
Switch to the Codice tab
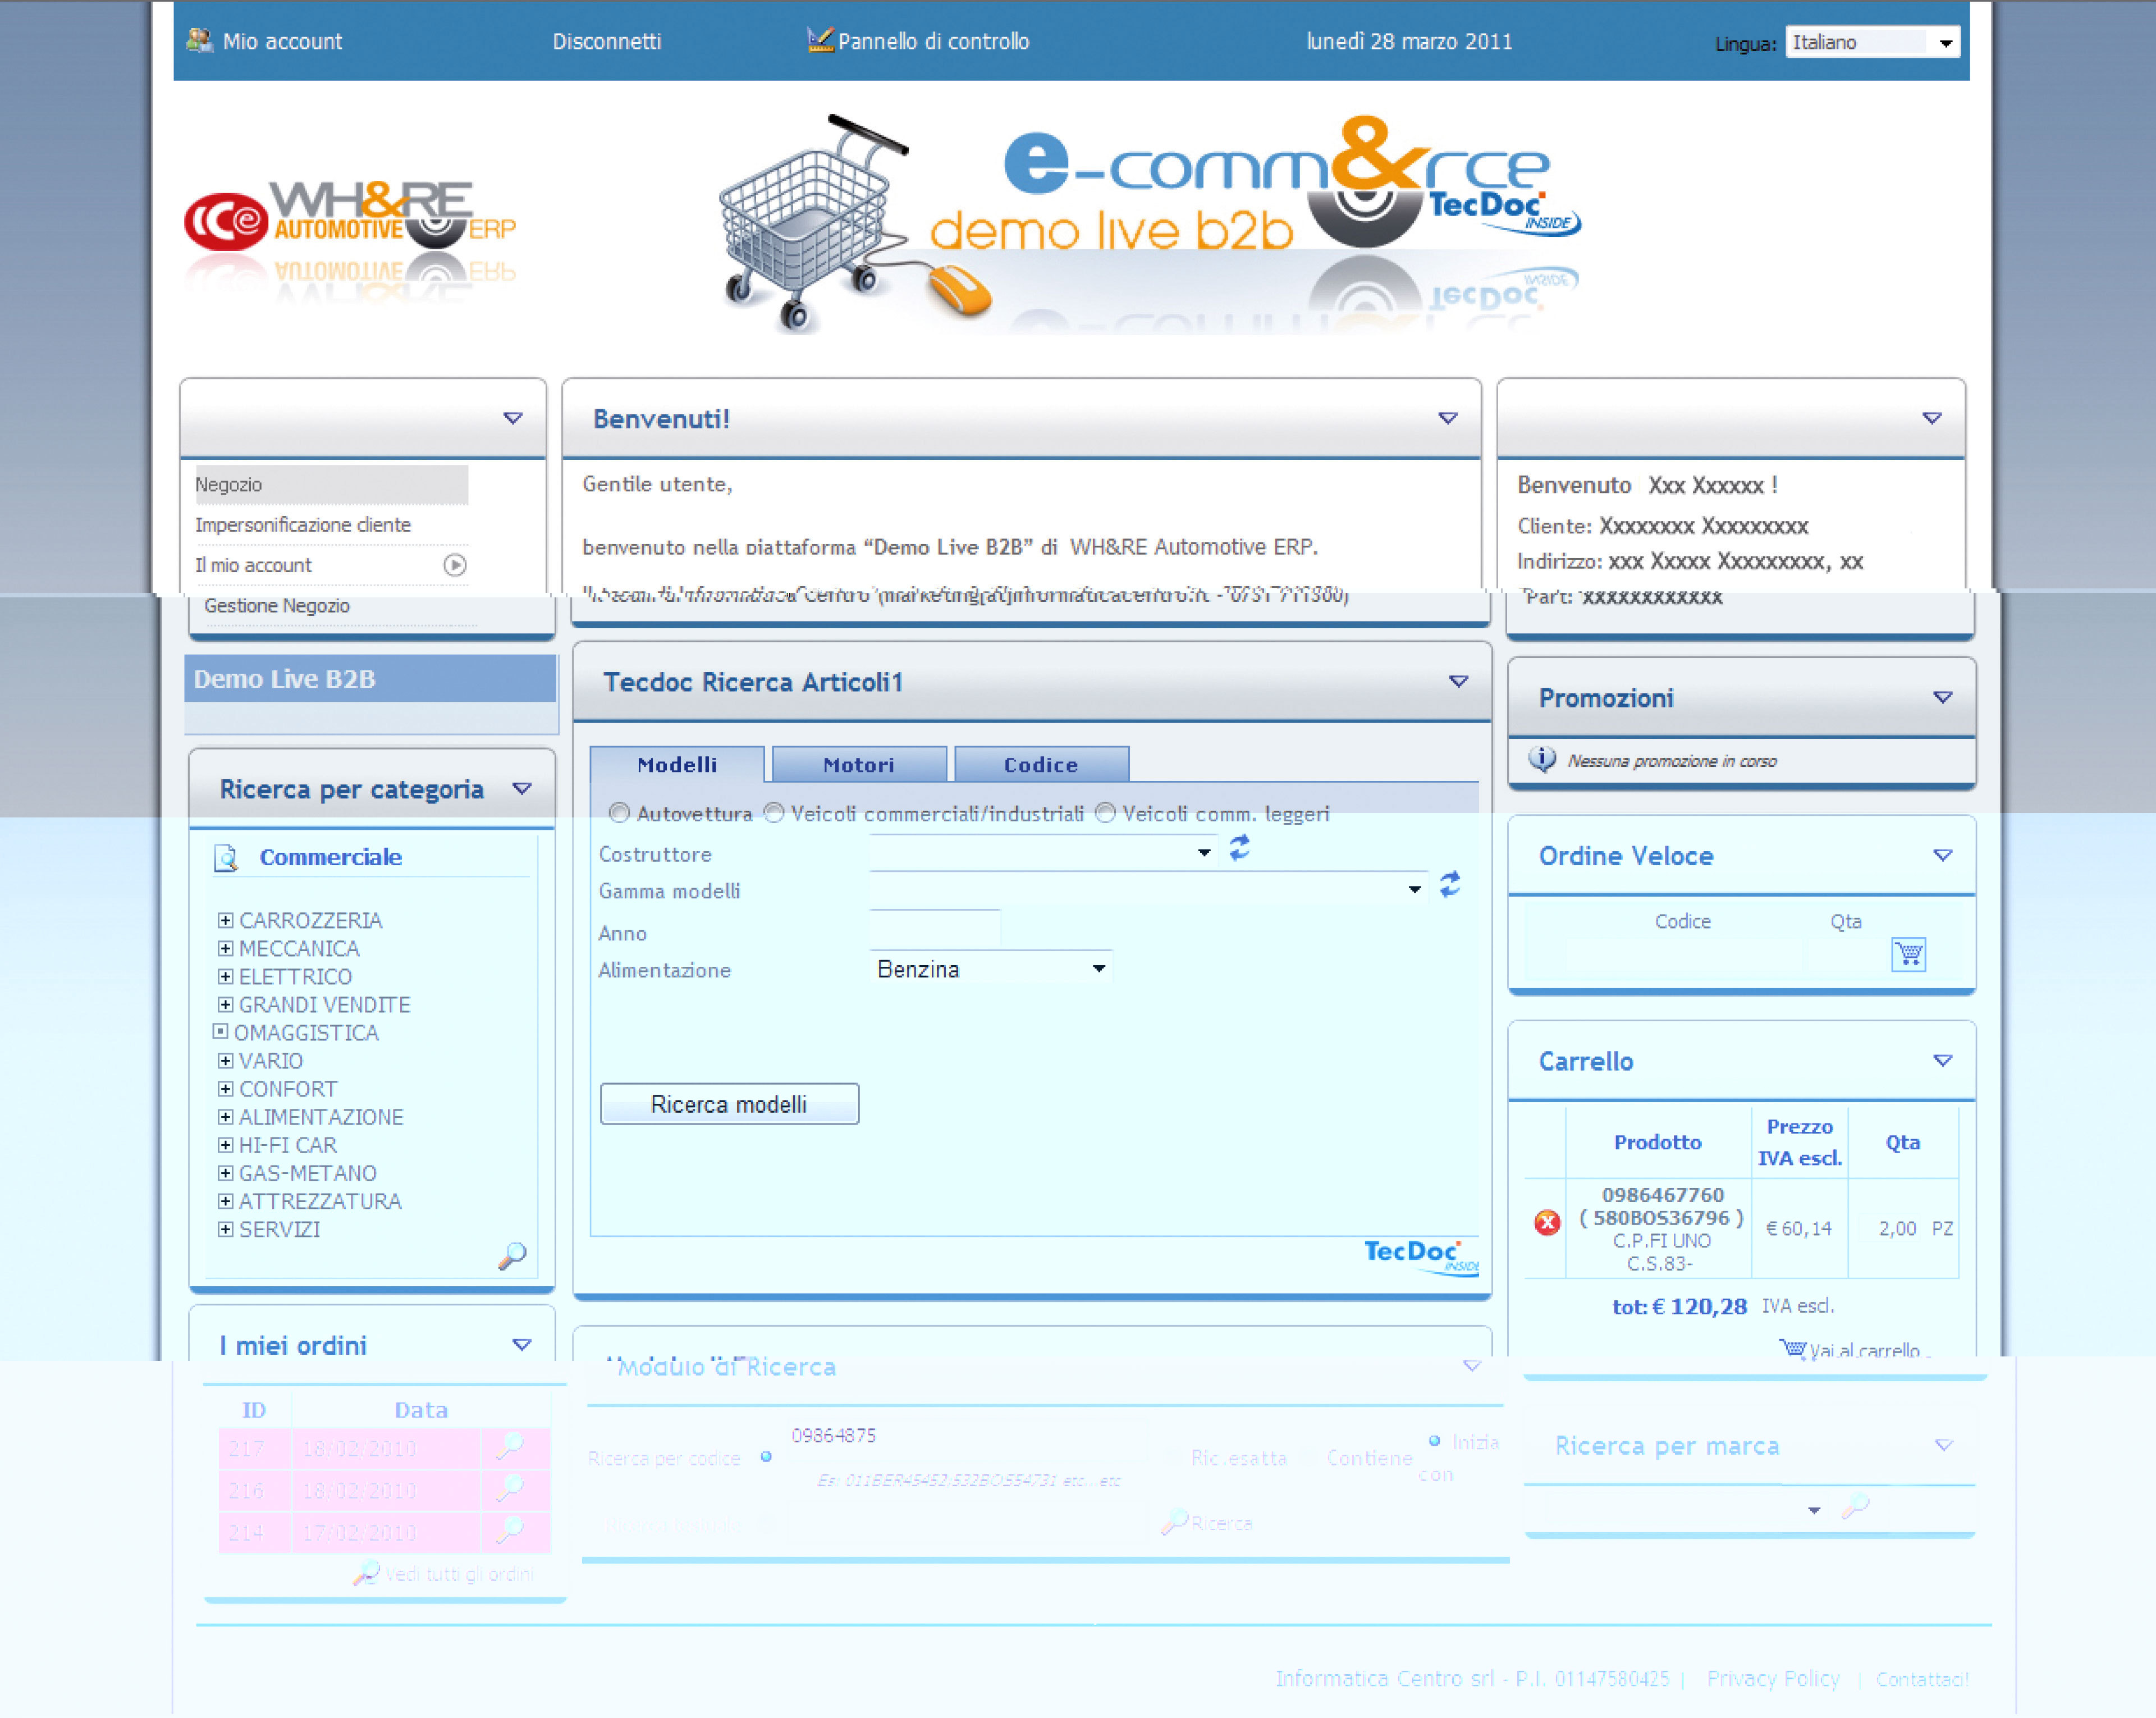pyautogui.click(x=1041, y=764)
